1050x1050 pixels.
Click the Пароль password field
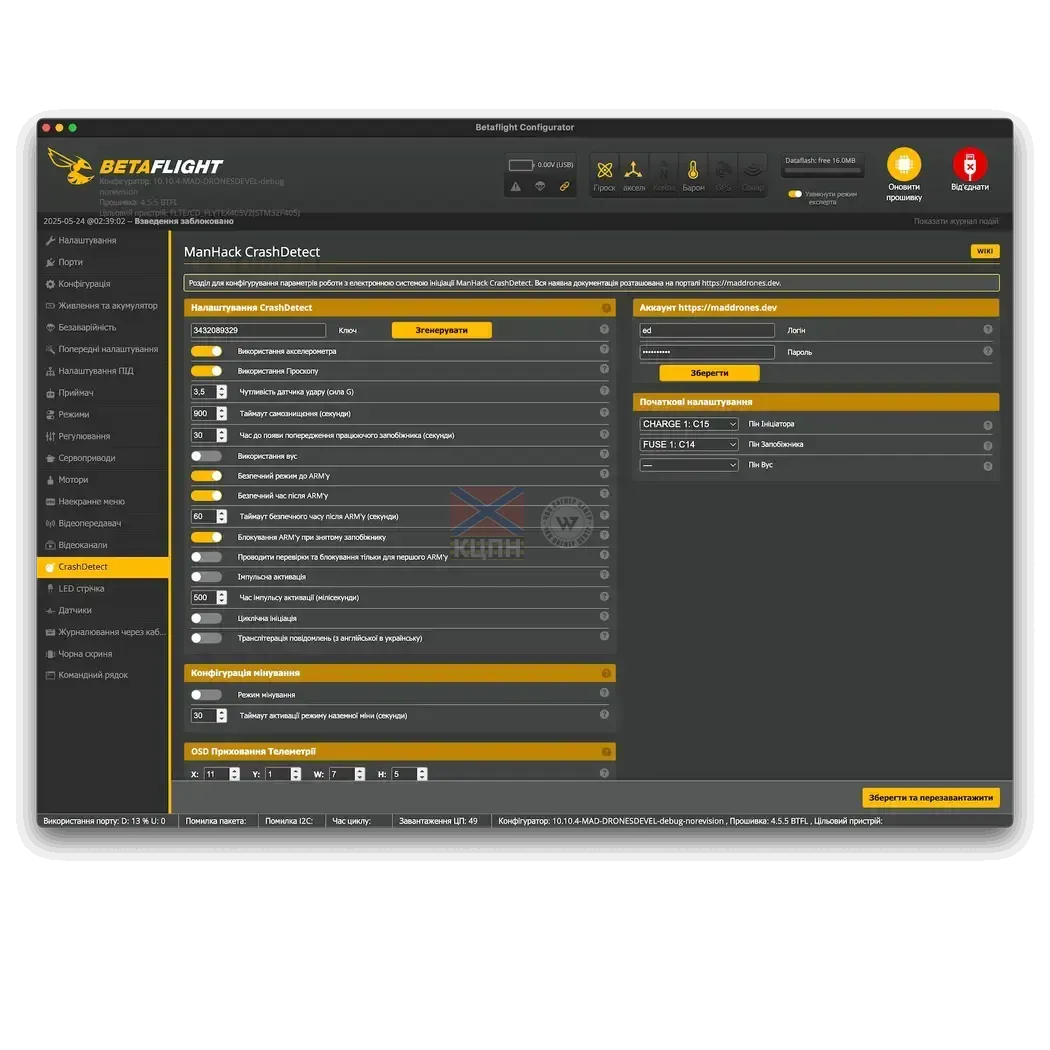click(x=707, y=352)
